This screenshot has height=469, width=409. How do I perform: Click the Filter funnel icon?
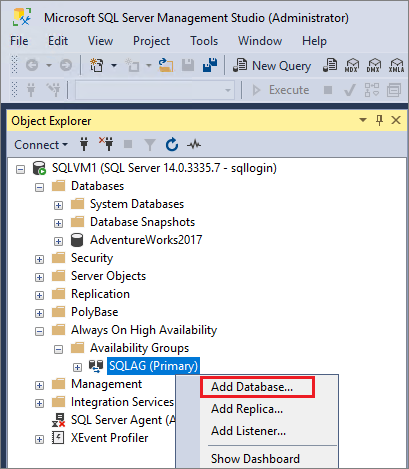pos(150,145)
